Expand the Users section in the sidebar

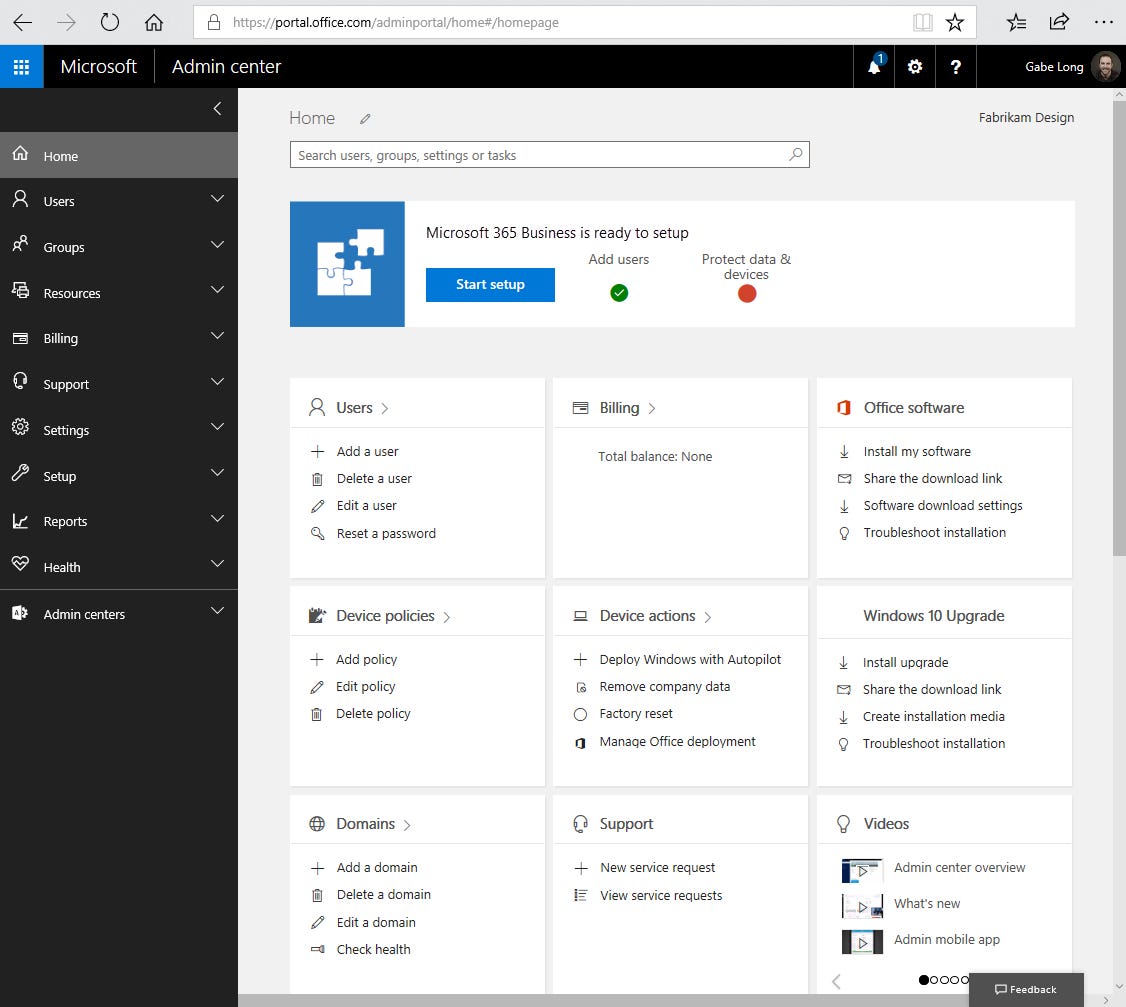tap(217, 199)
